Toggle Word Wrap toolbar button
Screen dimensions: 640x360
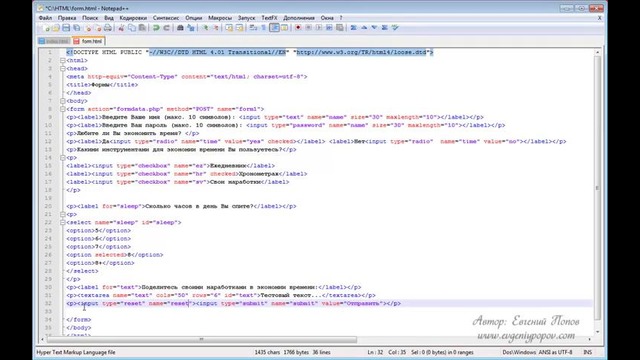click(253, 28)
